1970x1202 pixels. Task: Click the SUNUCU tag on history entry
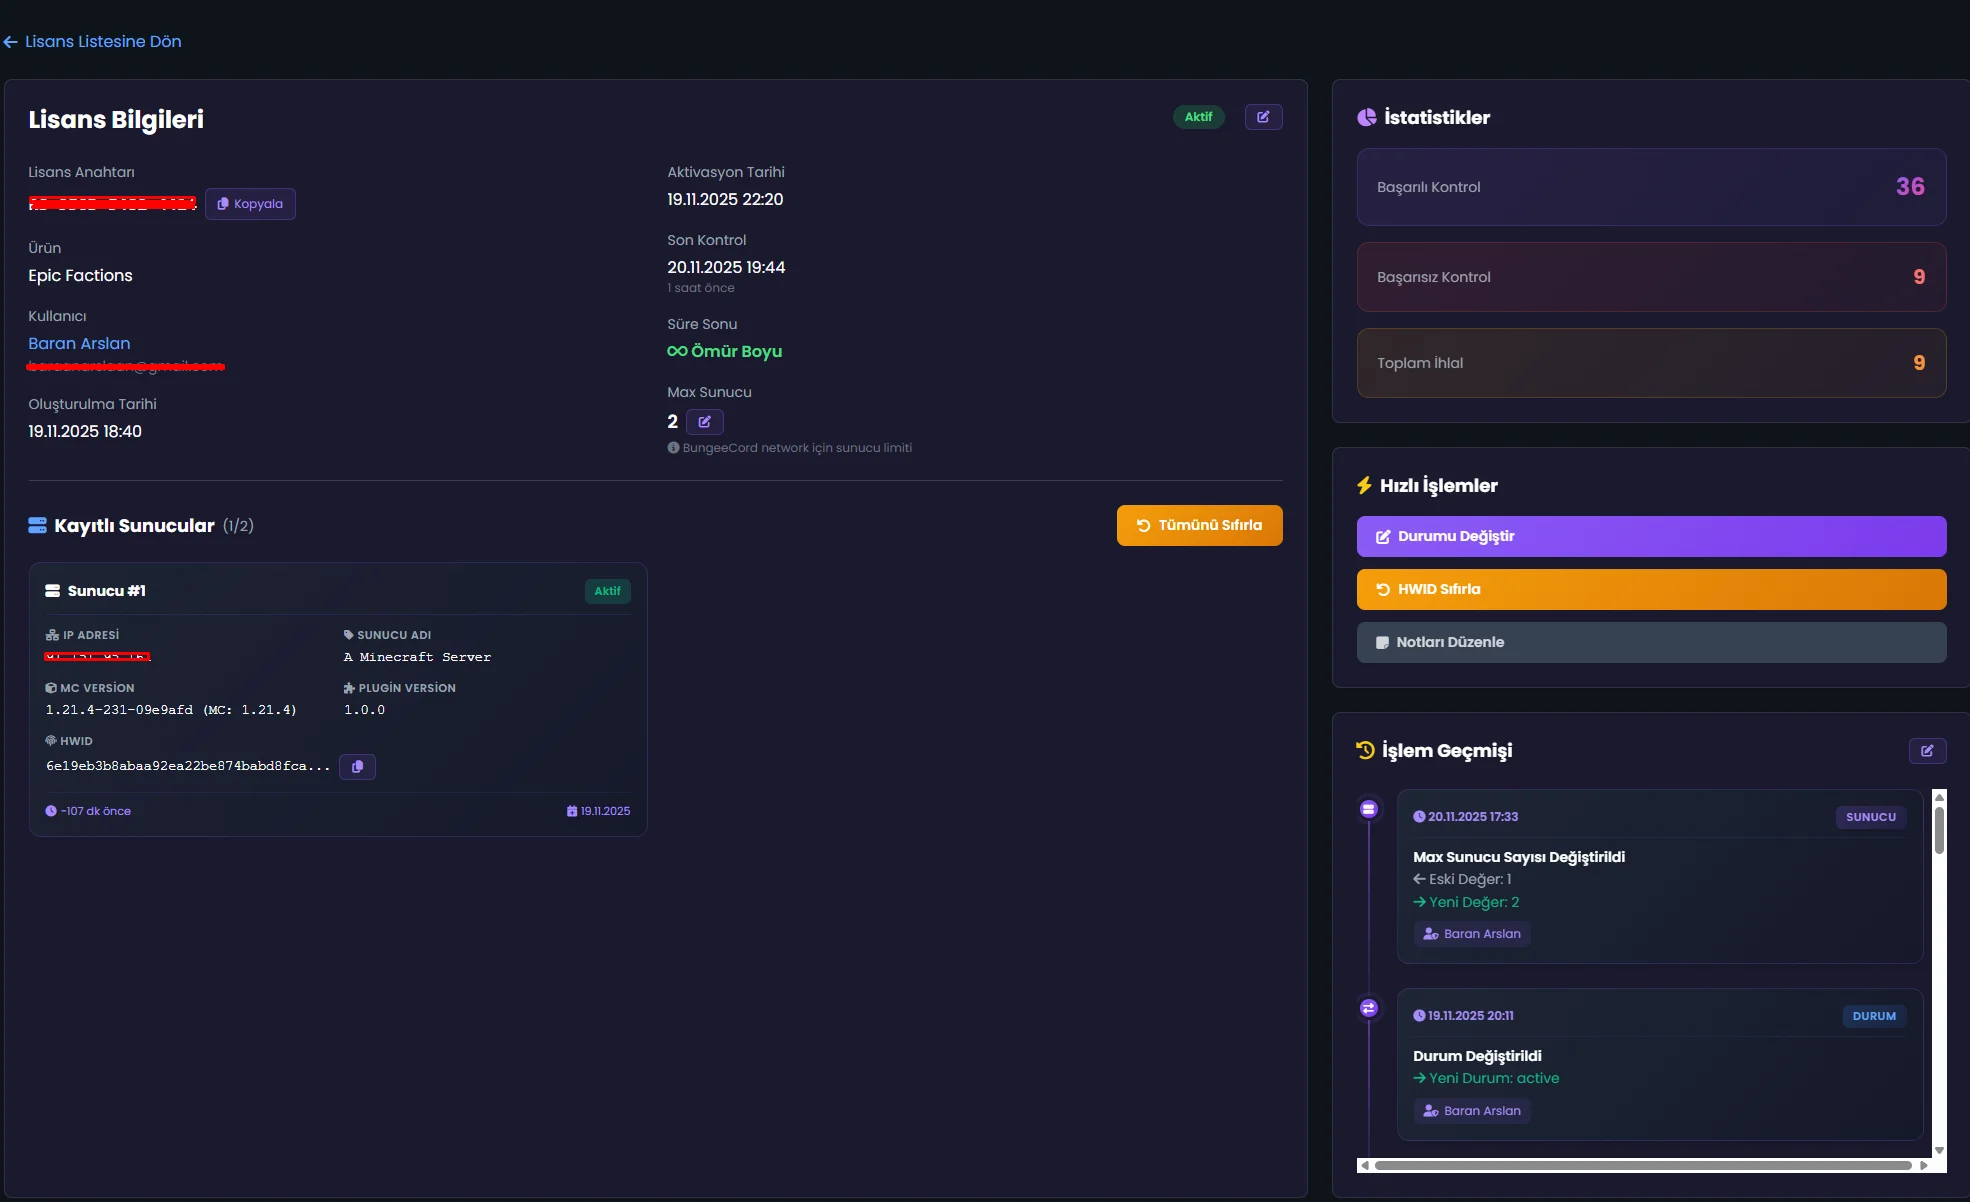tap(1871, 817)
